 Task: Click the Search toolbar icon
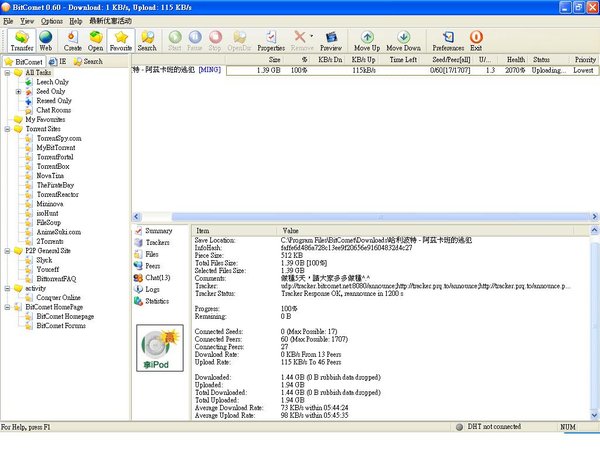[147, 41]
